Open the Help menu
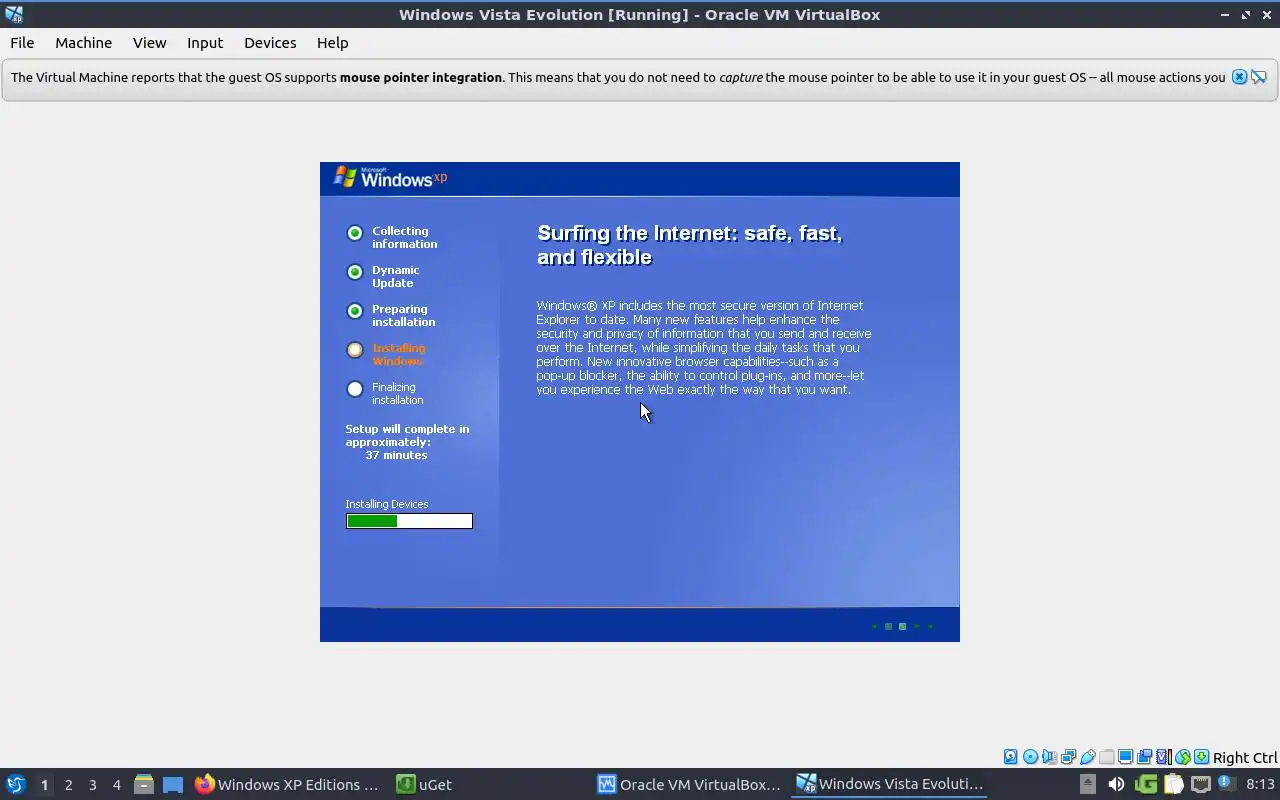The height and width of the screenshot is (800, 1280). (332, 43)
